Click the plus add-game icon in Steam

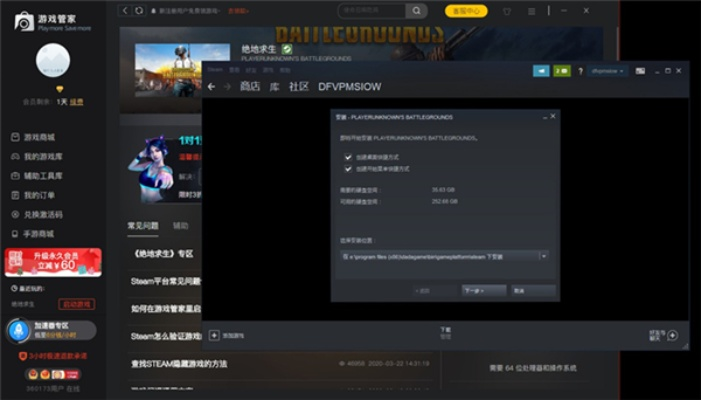point(214,335)
